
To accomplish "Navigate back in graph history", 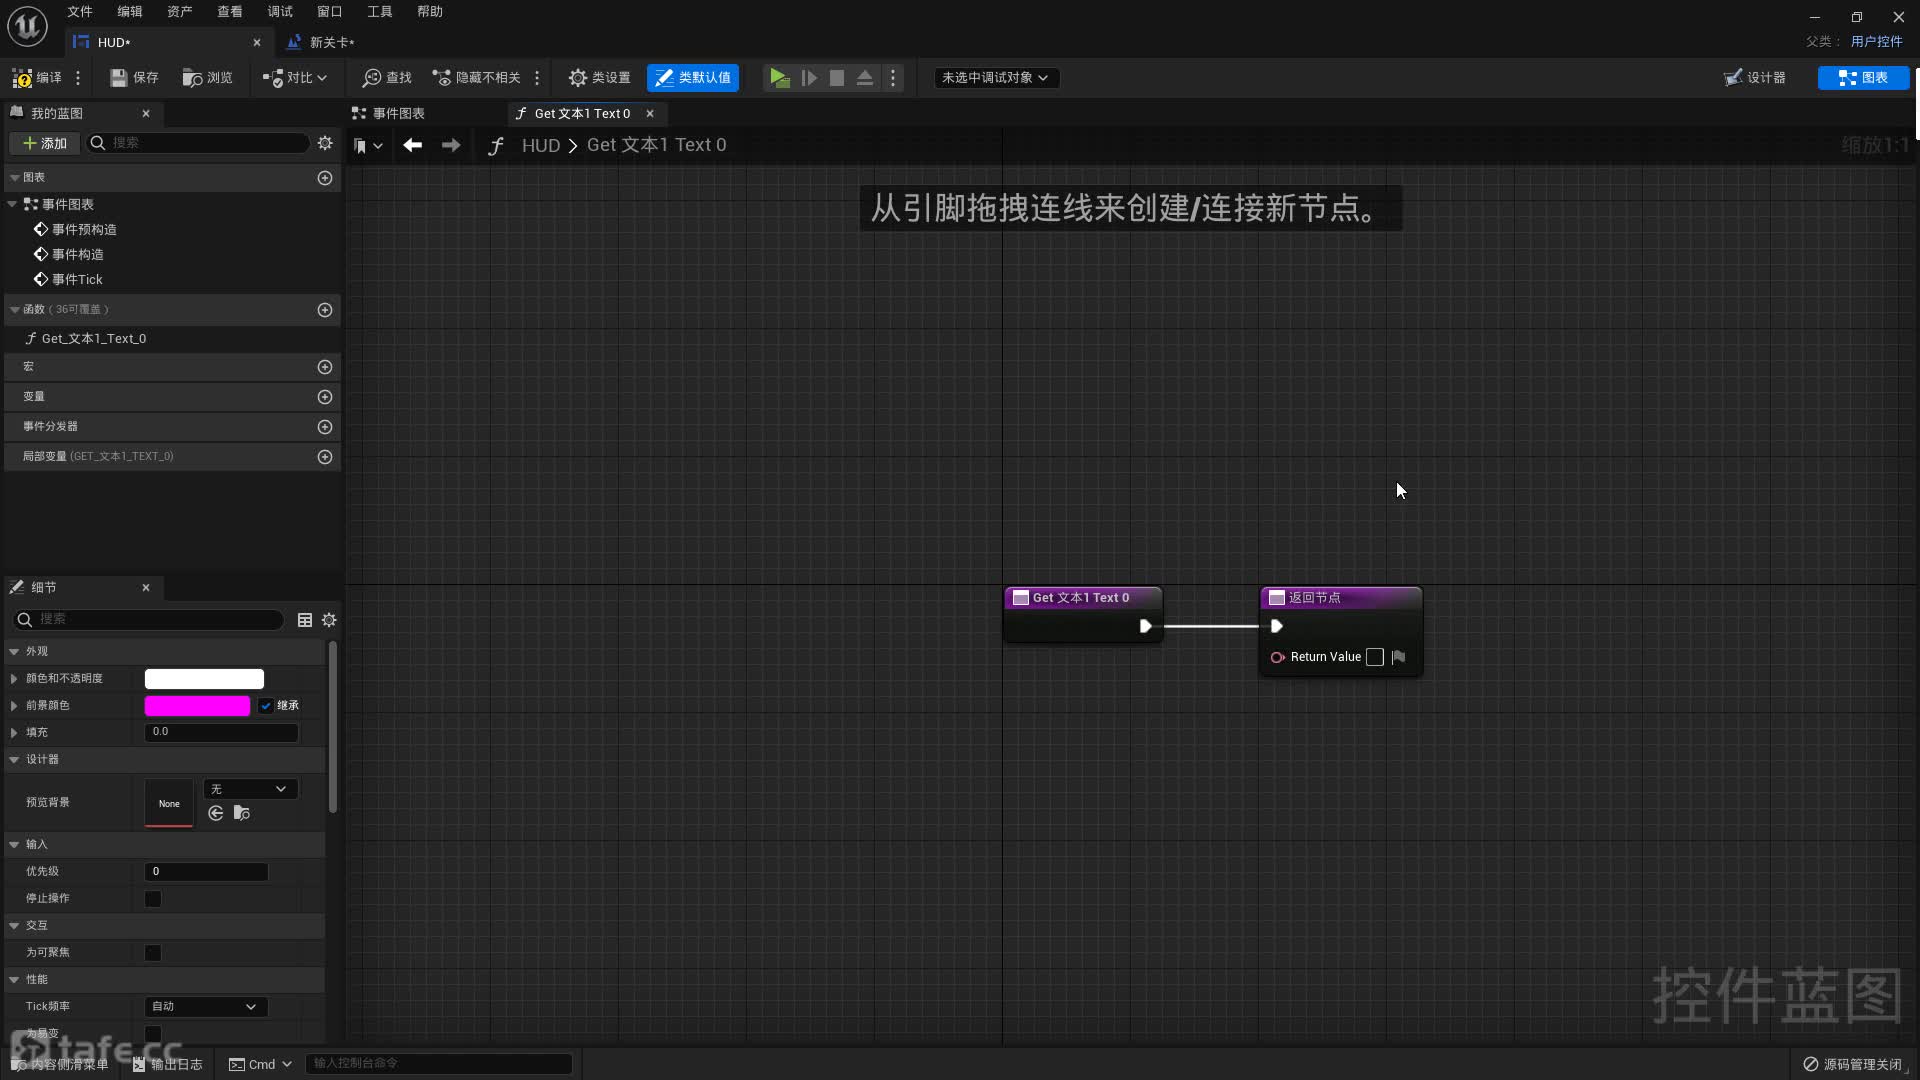I will click(x=412, y=145).
